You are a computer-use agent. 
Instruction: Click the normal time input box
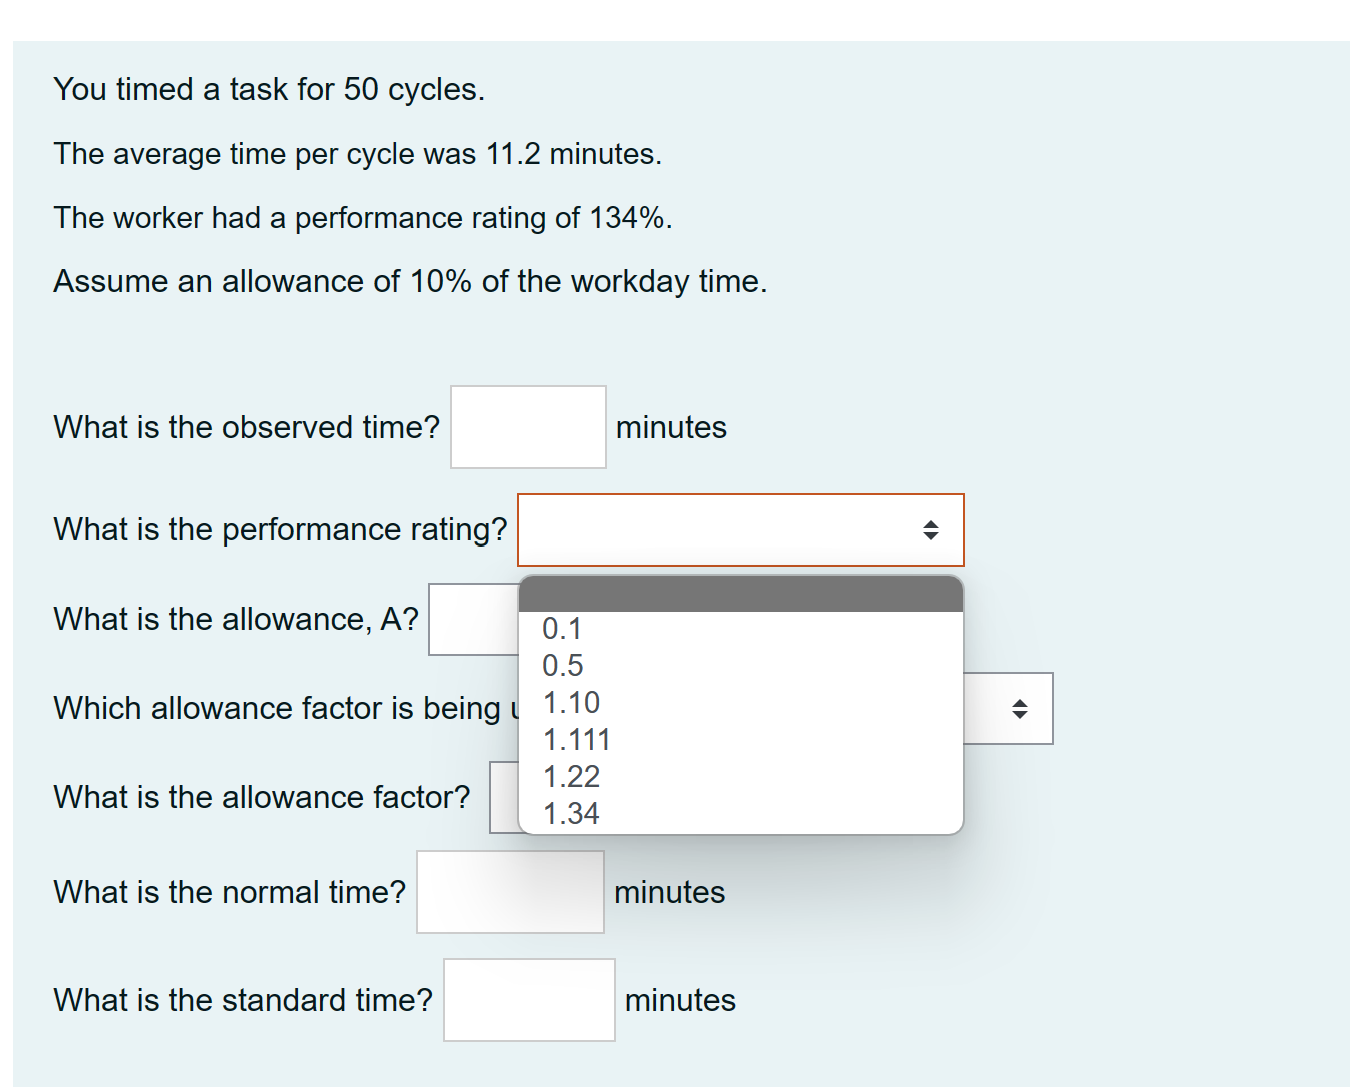coord(510,891)
